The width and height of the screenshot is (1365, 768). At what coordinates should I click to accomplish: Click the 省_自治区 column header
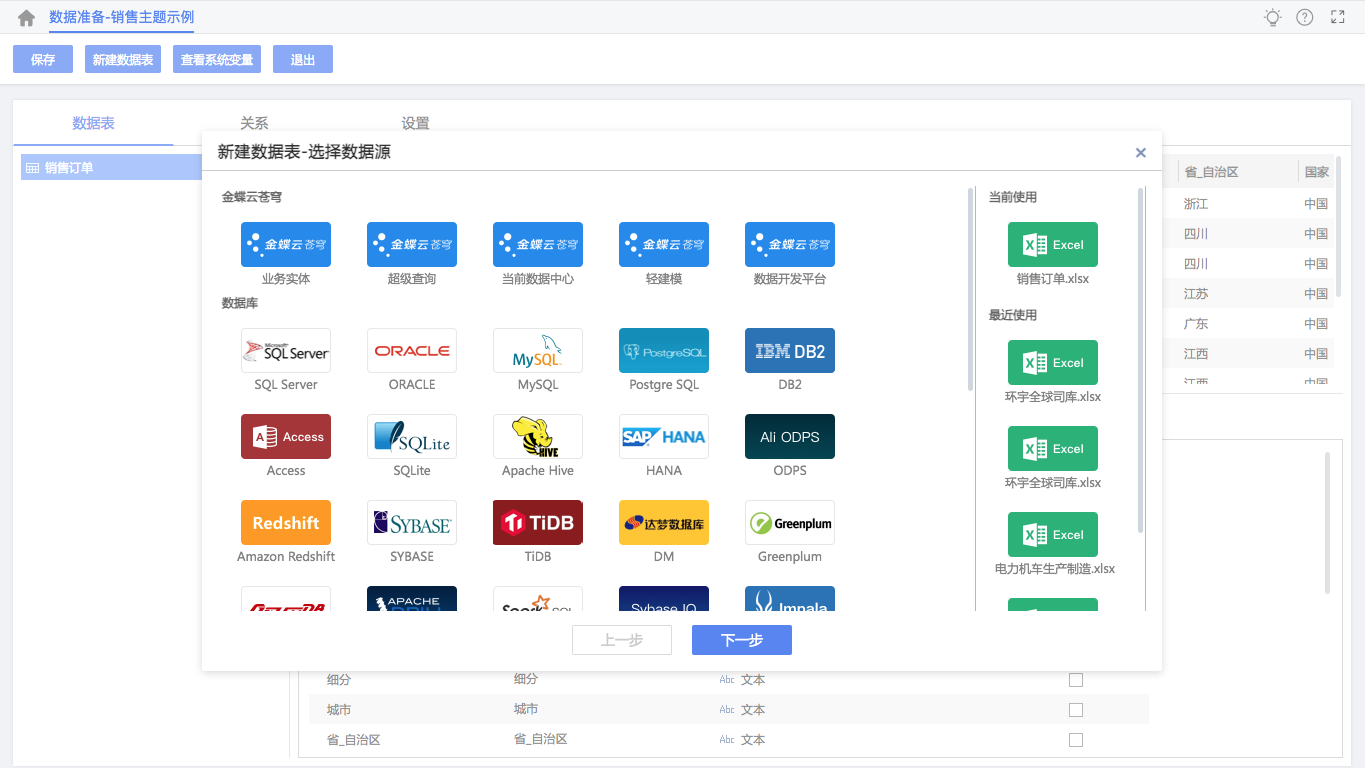1237,172
